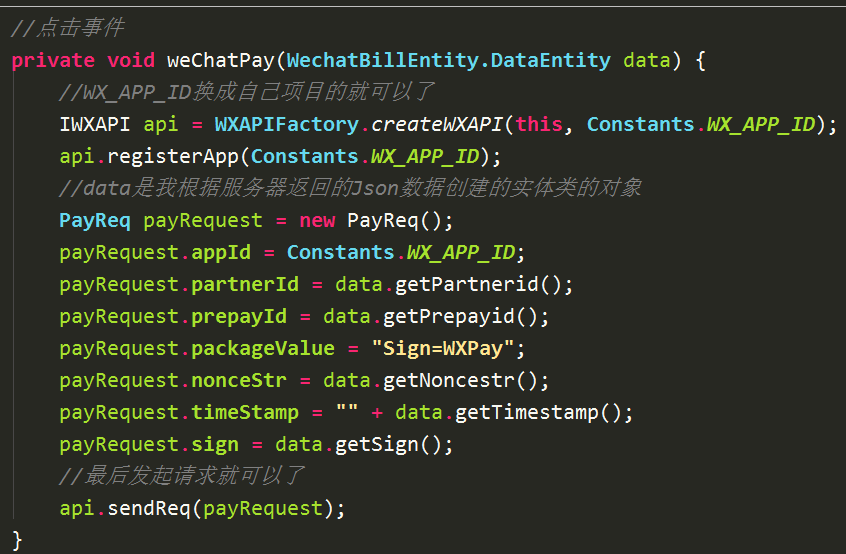
Task: Click the getPrepayid() call
Action: [x=466, y=317]
